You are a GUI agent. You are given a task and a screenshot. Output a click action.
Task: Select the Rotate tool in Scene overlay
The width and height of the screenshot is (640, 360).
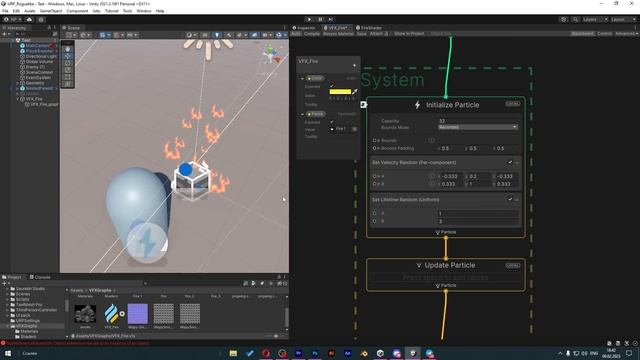(x=67, y=63)
